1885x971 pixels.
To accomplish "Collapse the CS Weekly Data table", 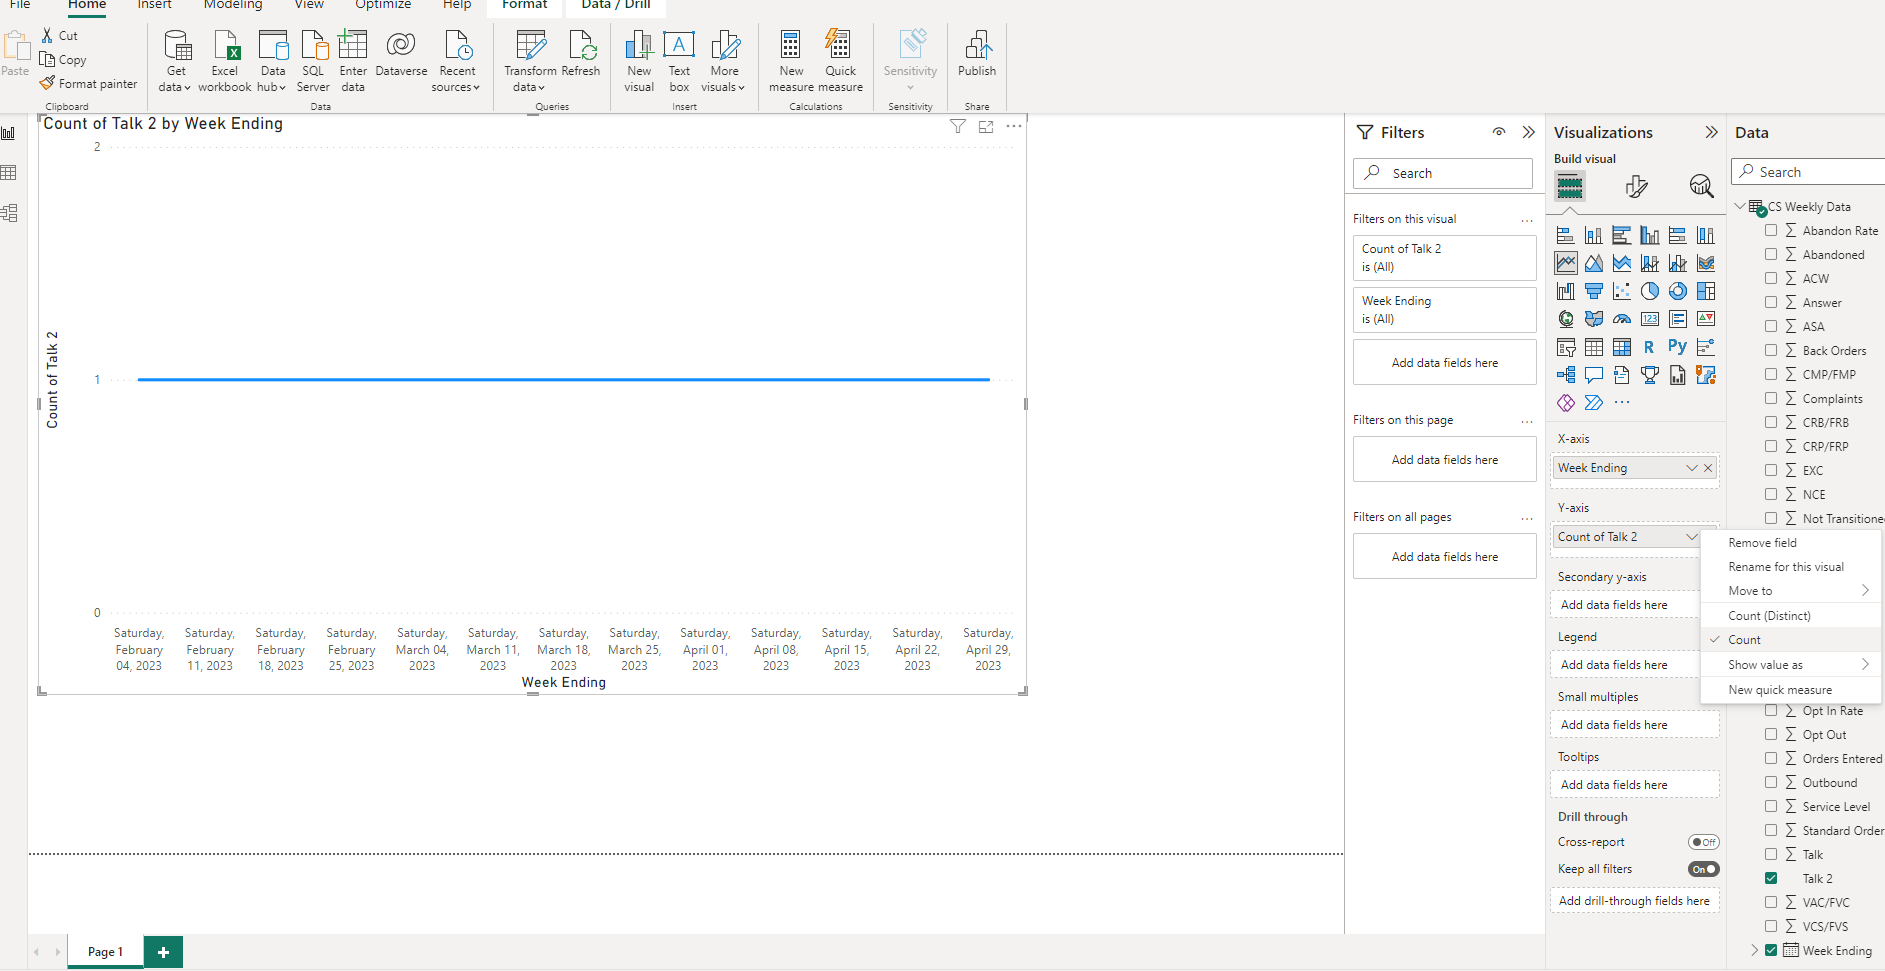I will tap(1740, 206).
